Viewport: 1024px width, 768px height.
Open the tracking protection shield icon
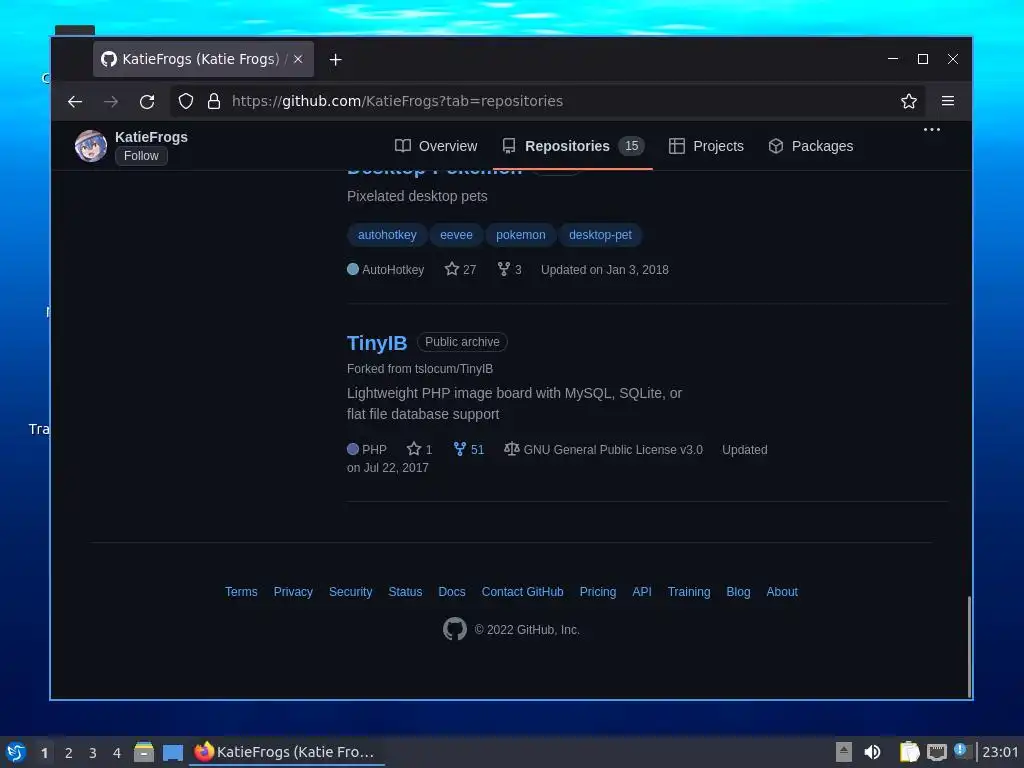click(186, 101)
